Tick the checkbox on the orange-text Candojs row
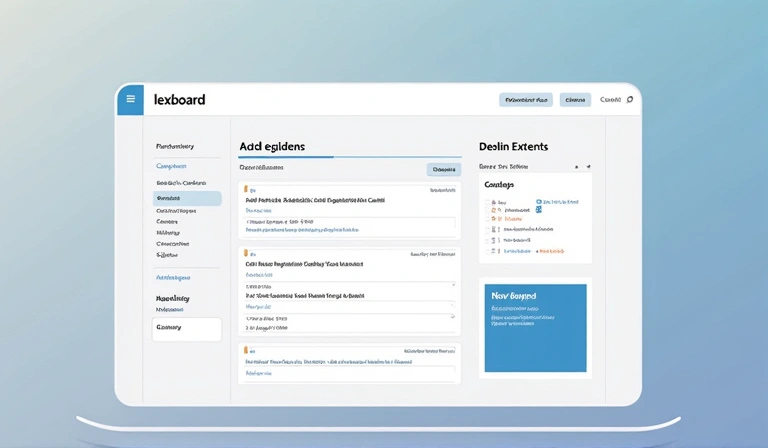The width and height of the screenshot is (768, 448). (x=487, y=219)
